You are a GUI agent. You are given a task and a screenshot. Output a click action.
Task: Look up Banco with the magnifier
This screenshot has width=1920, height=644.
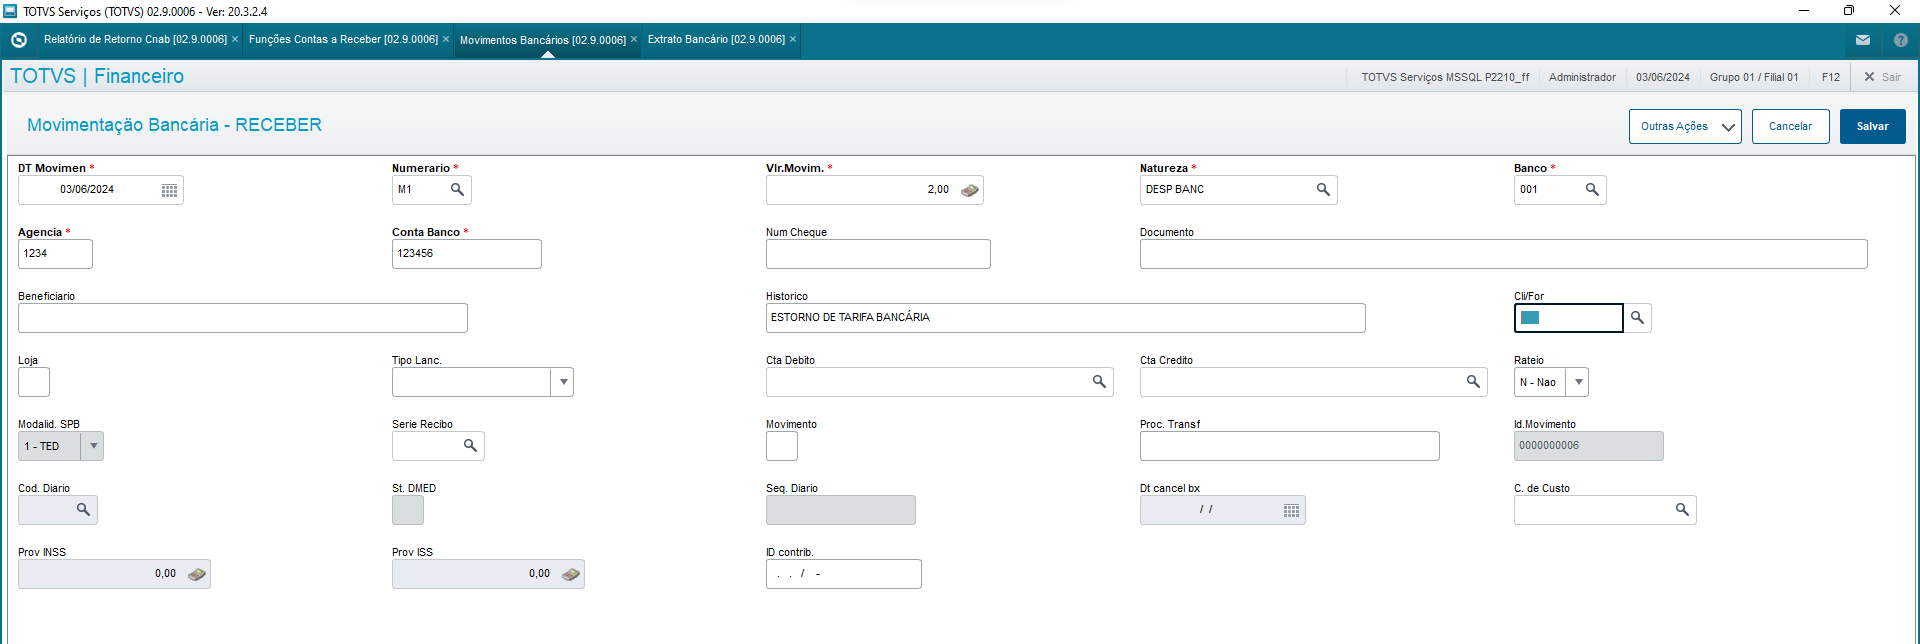[x=1592, y=189]
